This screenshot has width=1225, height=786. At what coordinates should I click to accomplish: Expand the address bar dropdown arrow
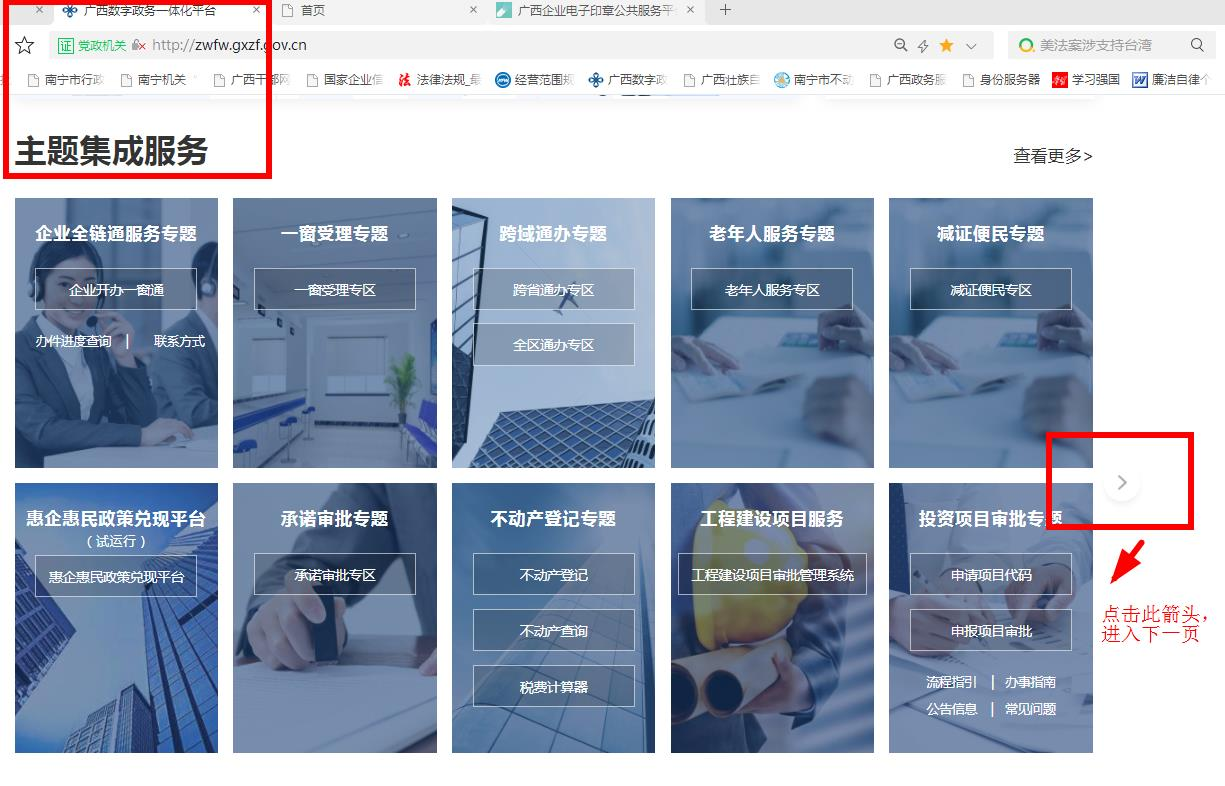pos(971,45)
